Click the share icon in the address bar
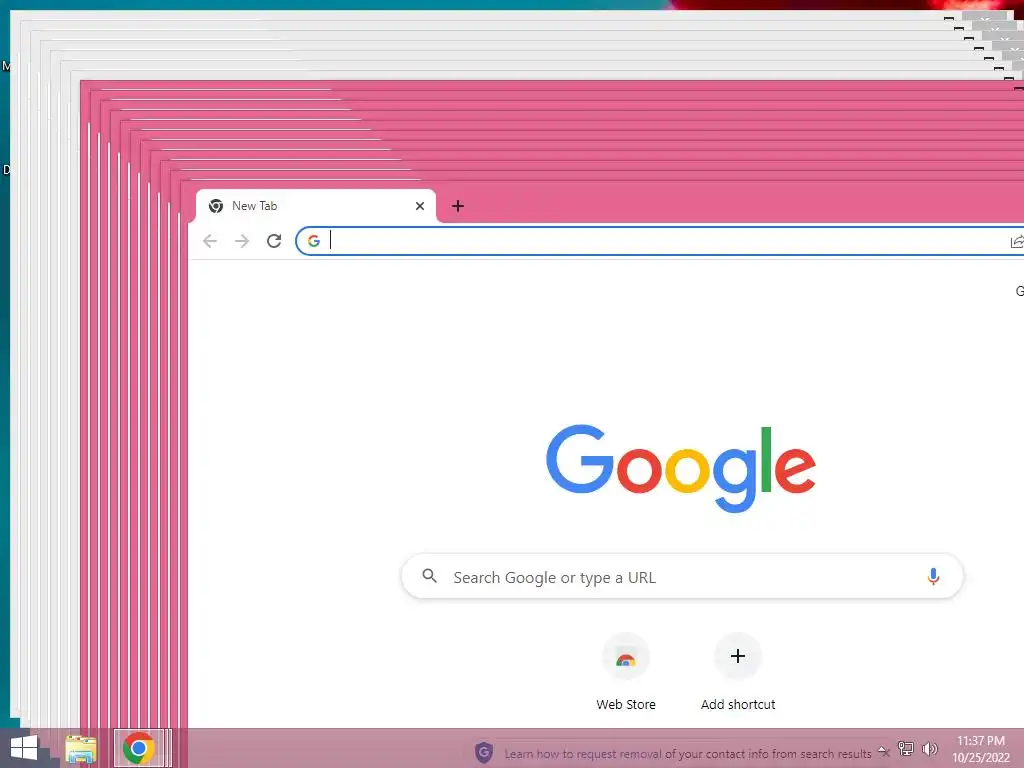This screenshot has width=1024, height=768. (x=1017, y=242)
